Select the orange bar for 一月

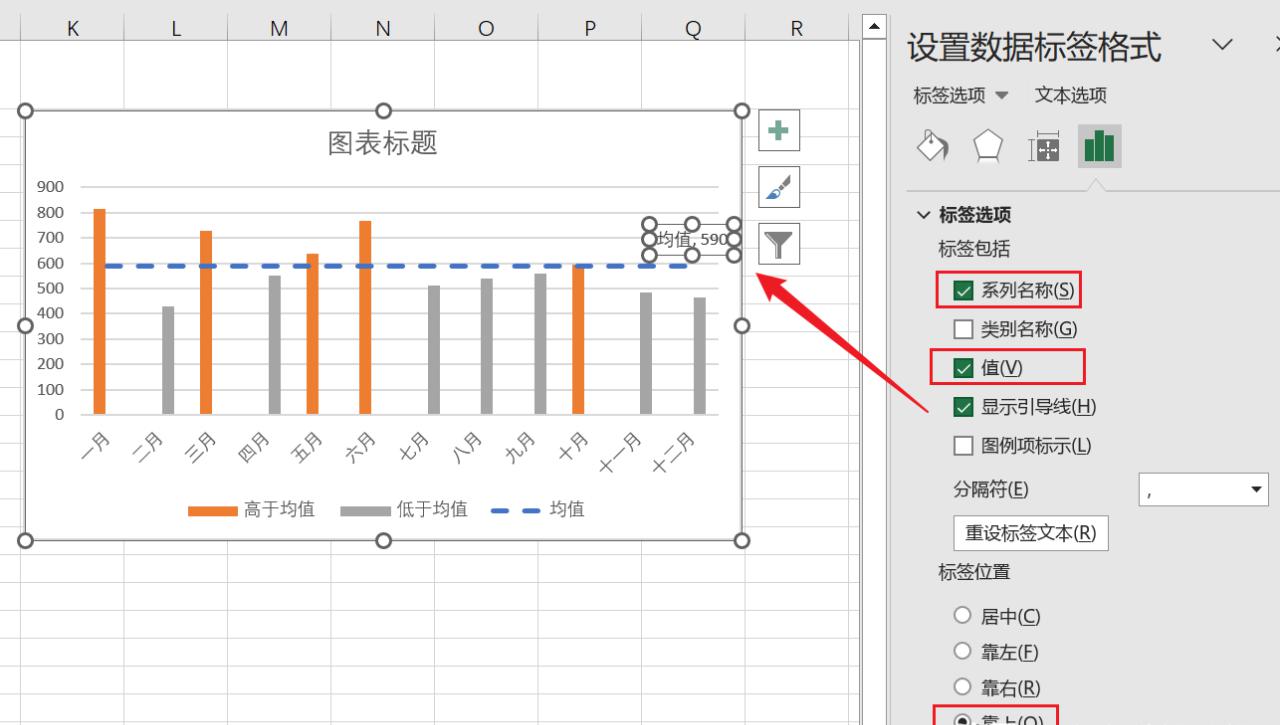pos(100,311)
